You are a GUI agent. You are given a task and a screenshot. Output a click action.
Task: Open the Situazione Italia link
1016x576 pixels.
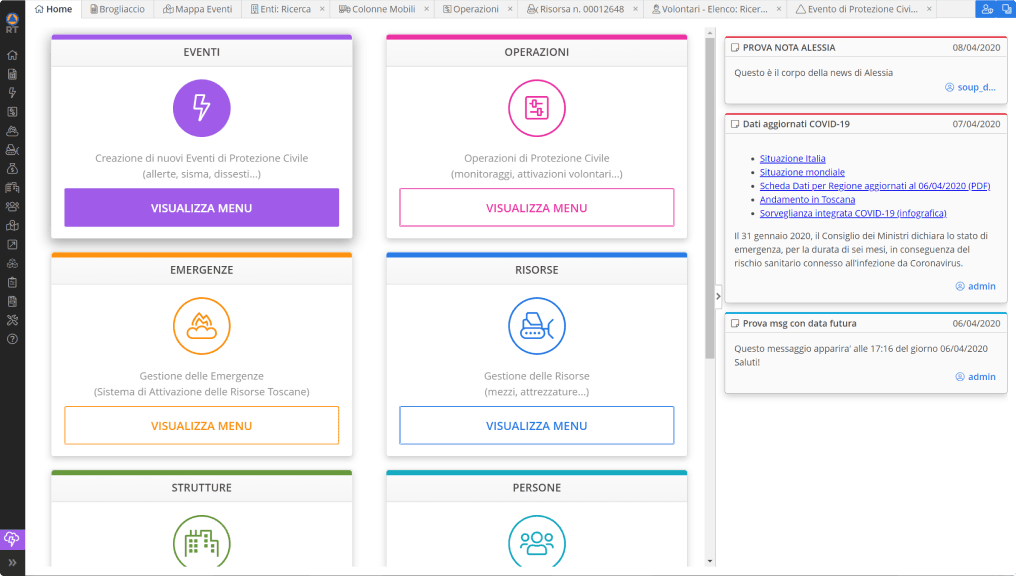[x=792, y=158]
